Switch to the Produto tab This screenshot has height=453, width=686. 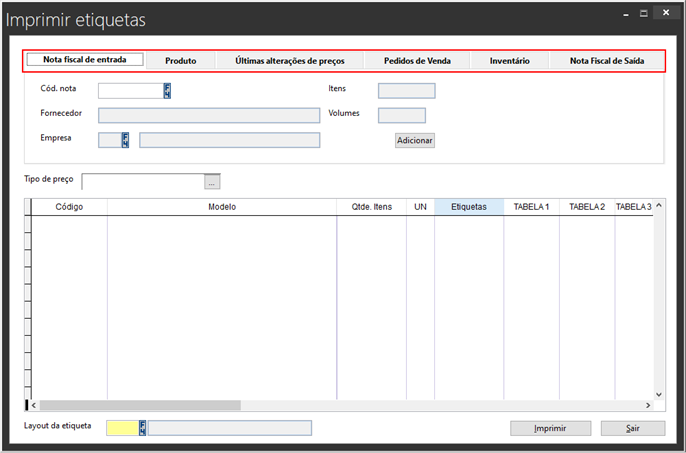(x=180, y=61)
